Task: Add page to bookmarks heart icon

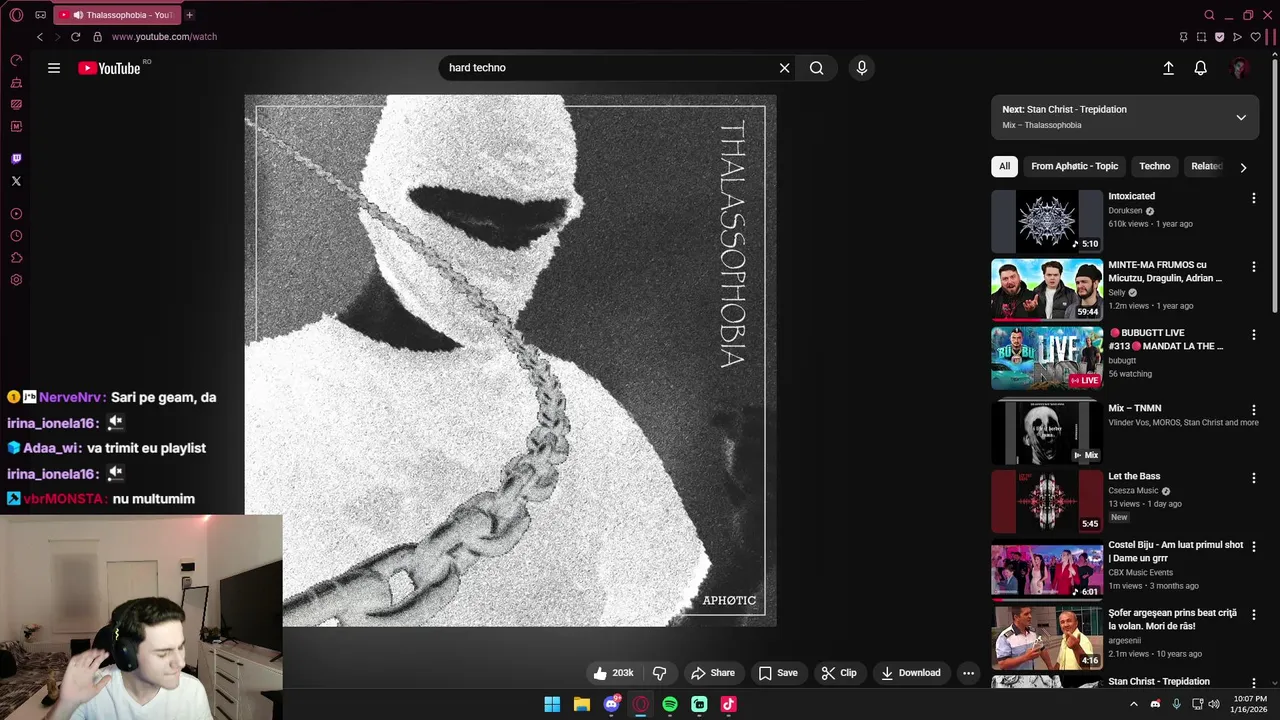Action: [1255, 37]
